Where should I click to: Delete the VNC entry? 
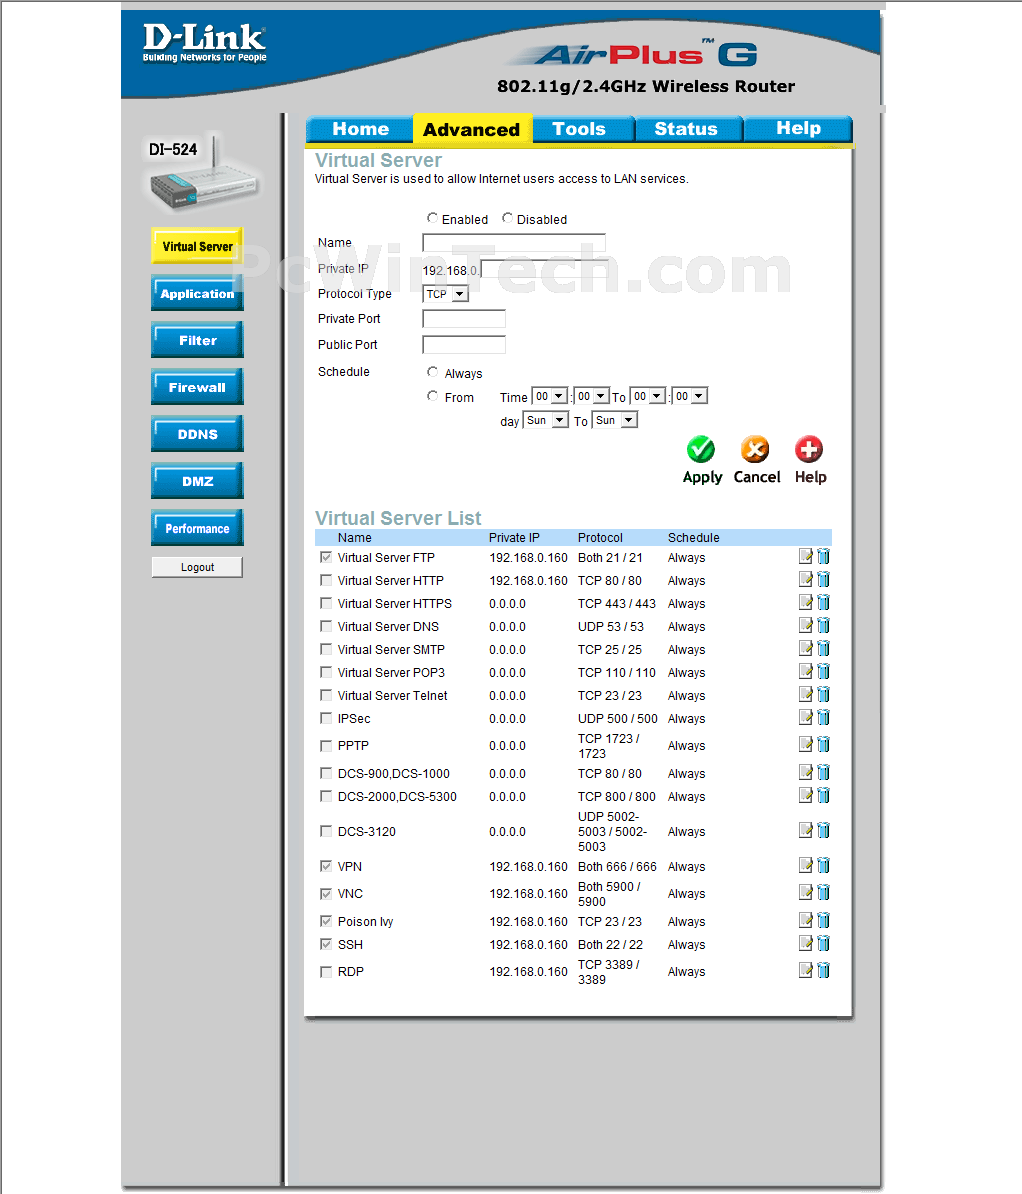[x=823, y=892]
